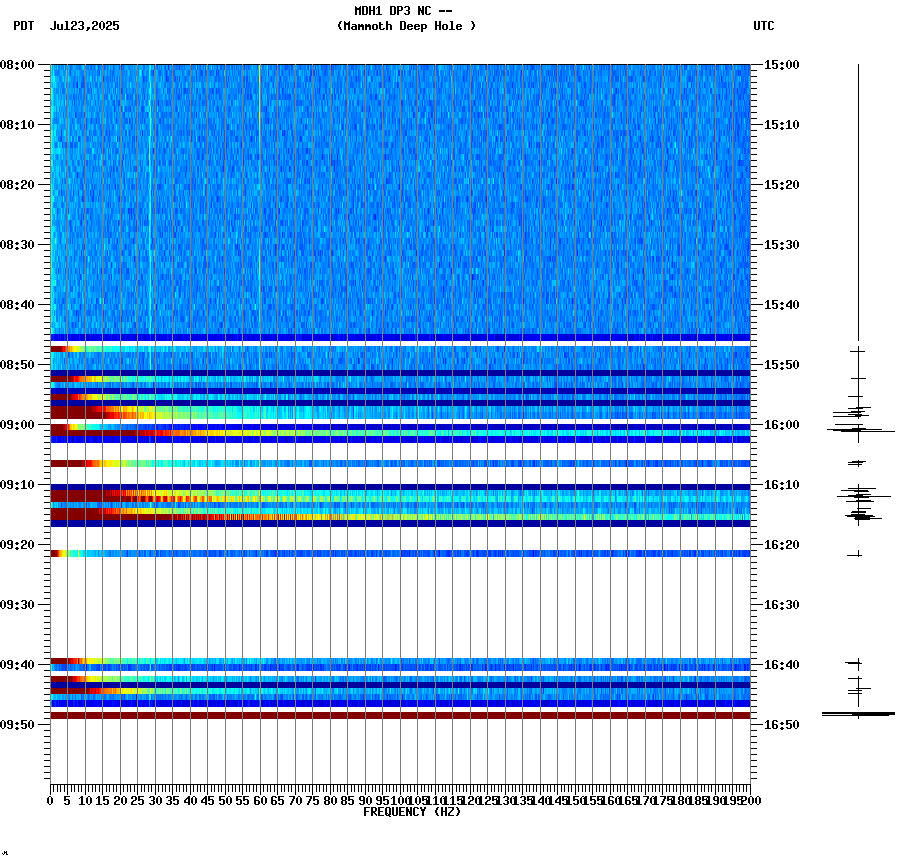Click the 0 Hz frequency tick label
This screenshot has width=902, height=864.
pos(47,799)
